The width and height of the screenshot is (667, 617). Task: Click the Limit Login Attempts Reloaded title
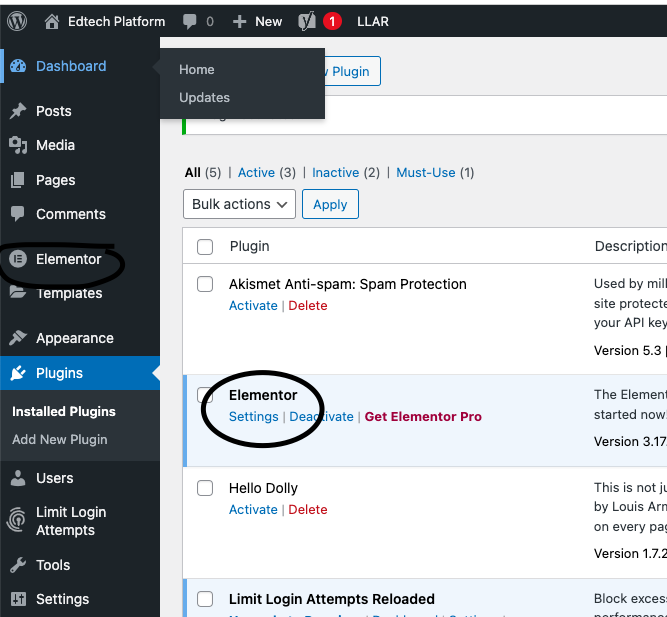332,599
